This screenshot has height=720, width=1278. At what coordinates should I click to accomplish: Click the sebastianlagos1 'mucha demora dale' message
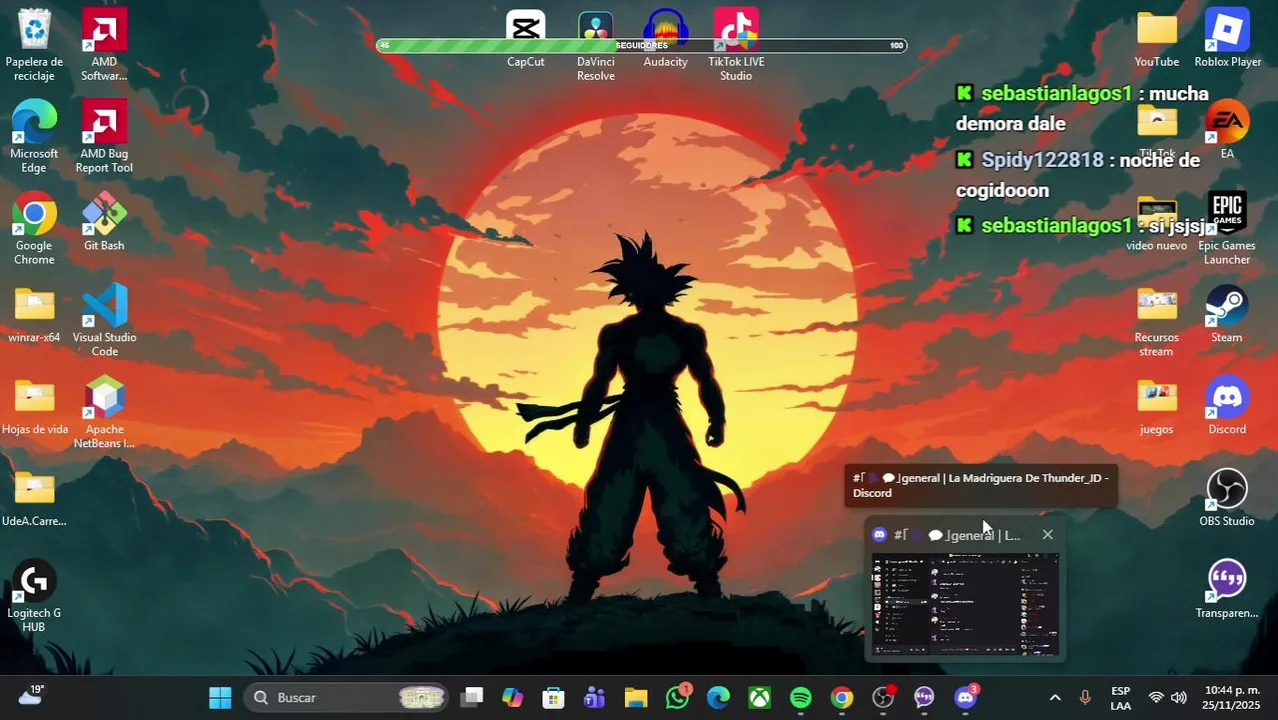[1082, 108]
